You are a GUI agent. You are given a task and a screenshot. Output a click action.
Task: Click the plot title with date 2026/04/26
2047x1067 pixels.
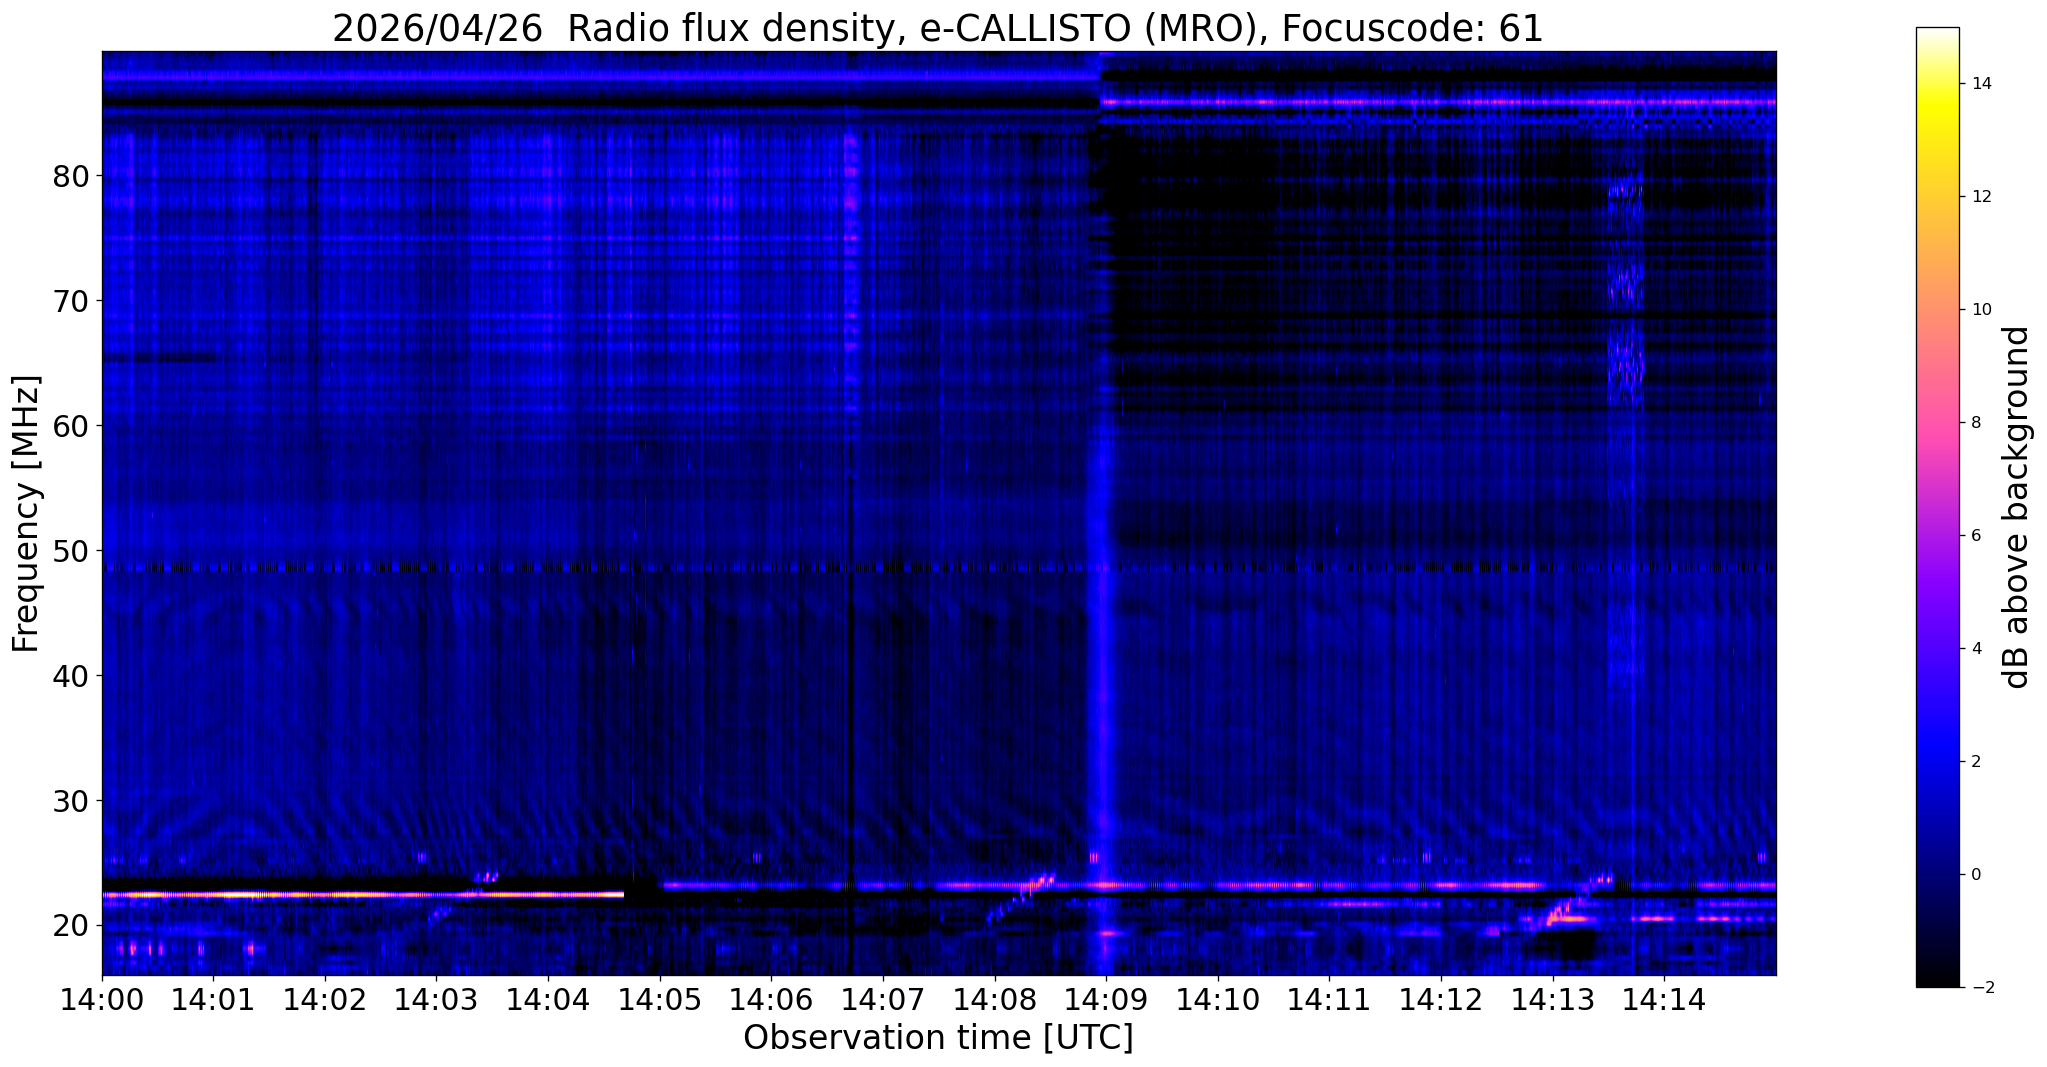(937, 29)
